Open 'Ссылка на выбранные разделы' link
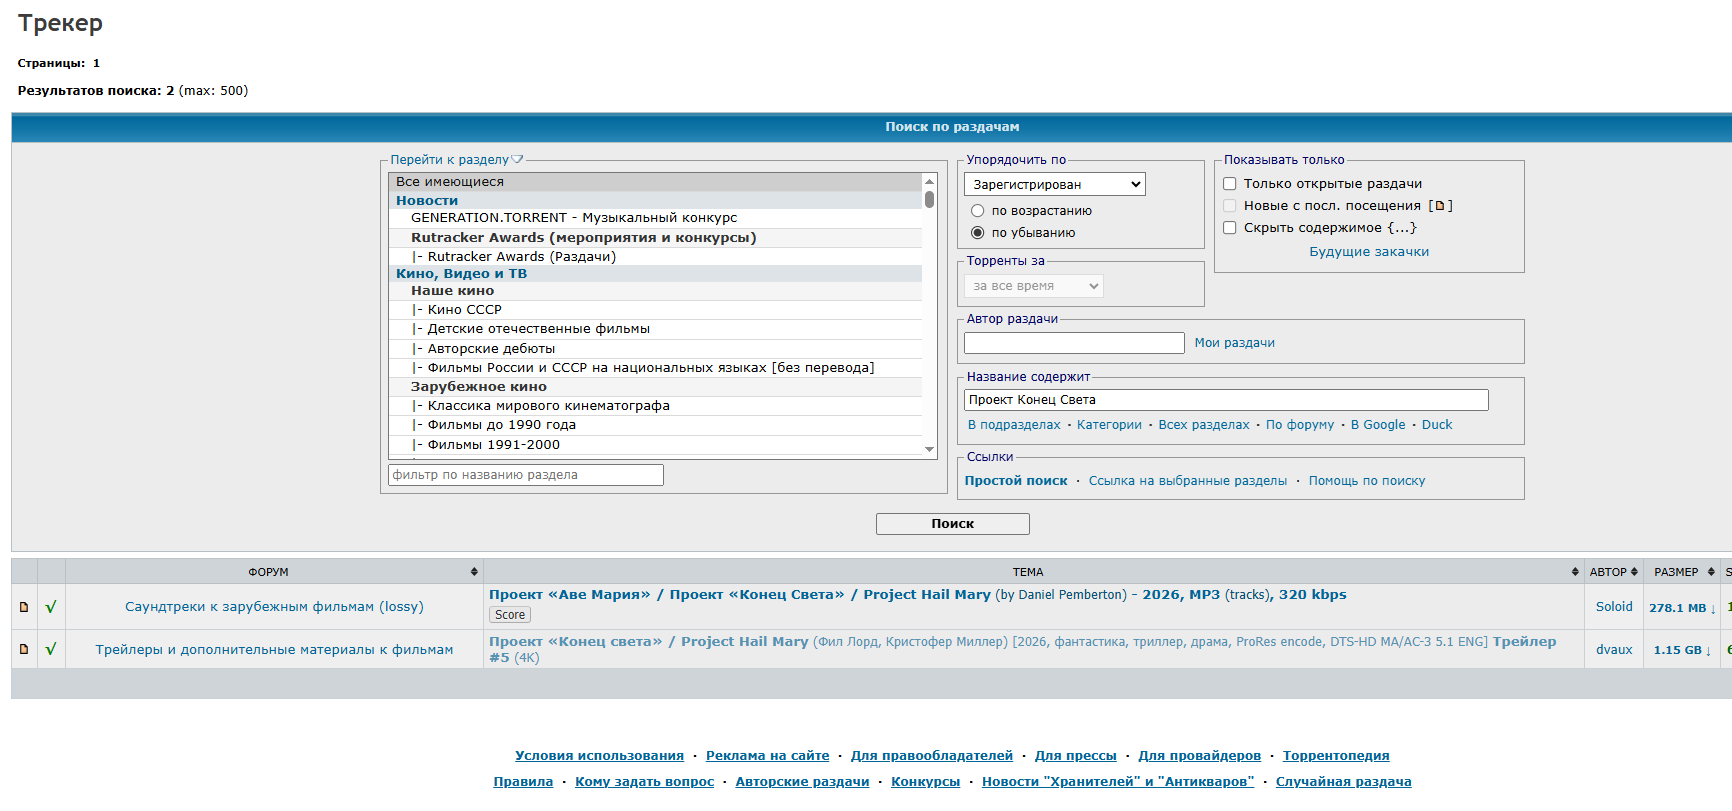This screenshot has width=1732, height=811. [x=1188, y=481]
